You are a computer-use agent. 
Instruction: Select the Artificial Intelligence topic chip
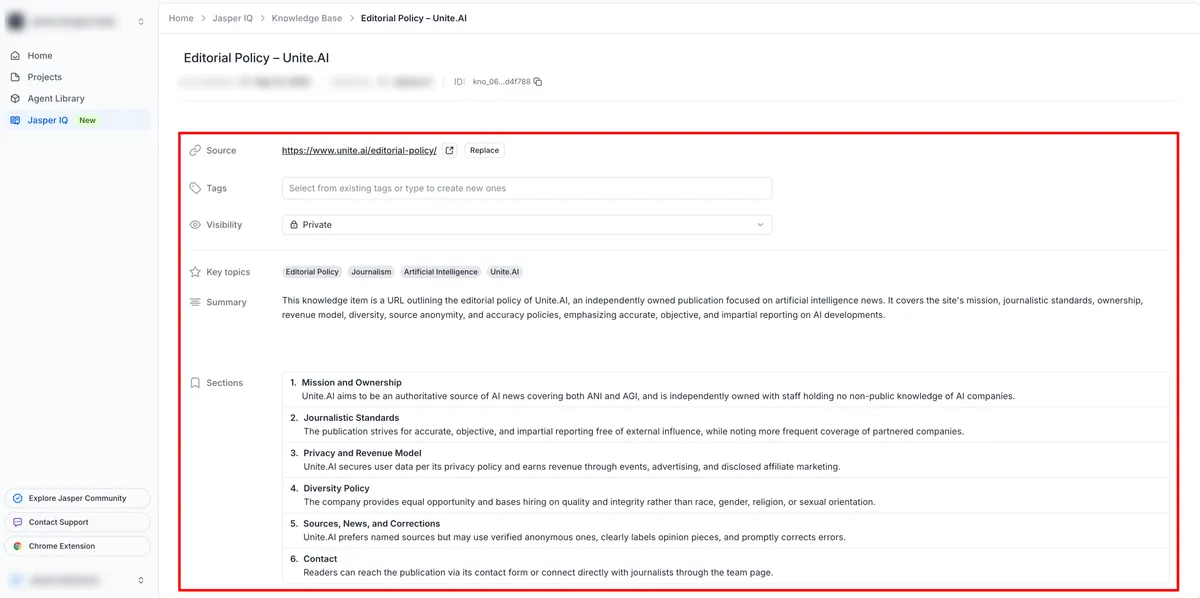tap(441, 272)
